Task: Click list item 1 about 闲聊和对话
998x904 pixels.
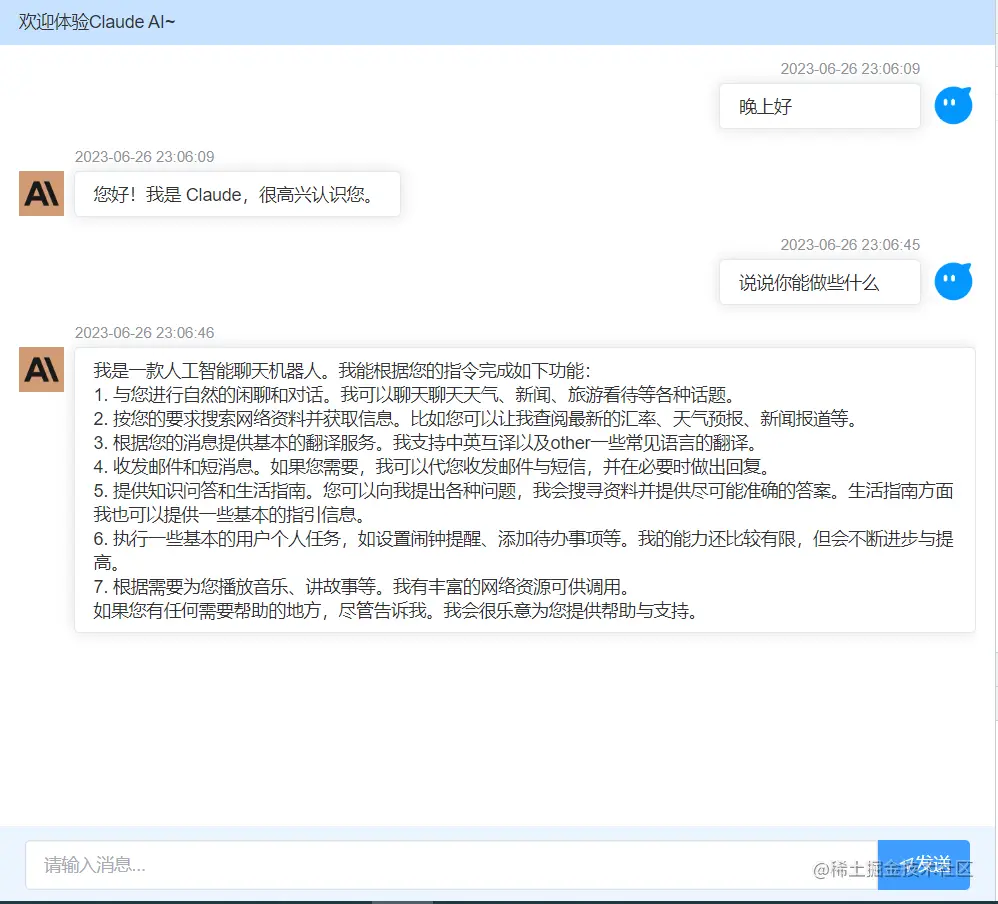Action: pyautogui.click(x=414, y=395)
